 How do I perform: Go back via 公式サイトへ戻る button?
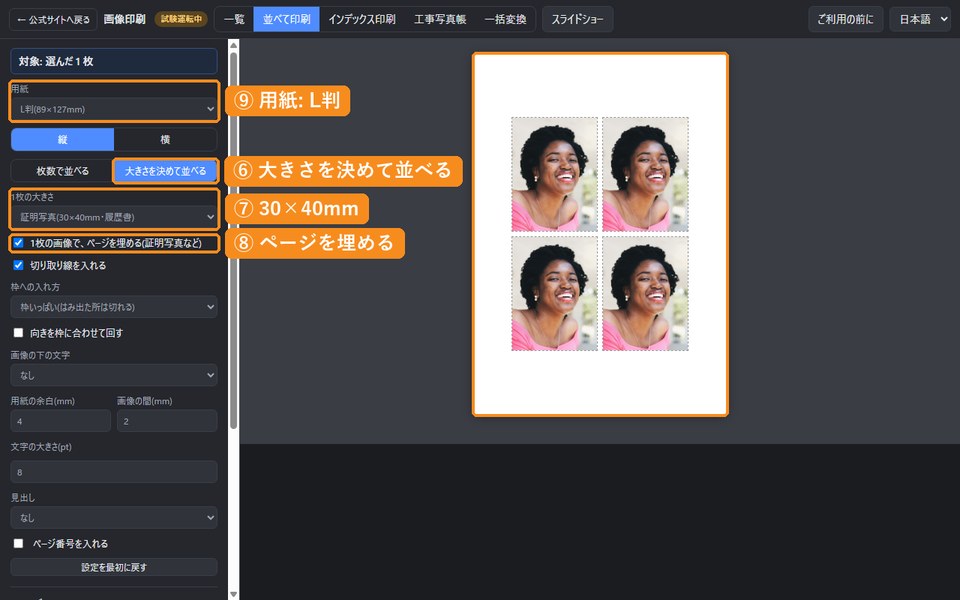point(53,20)
